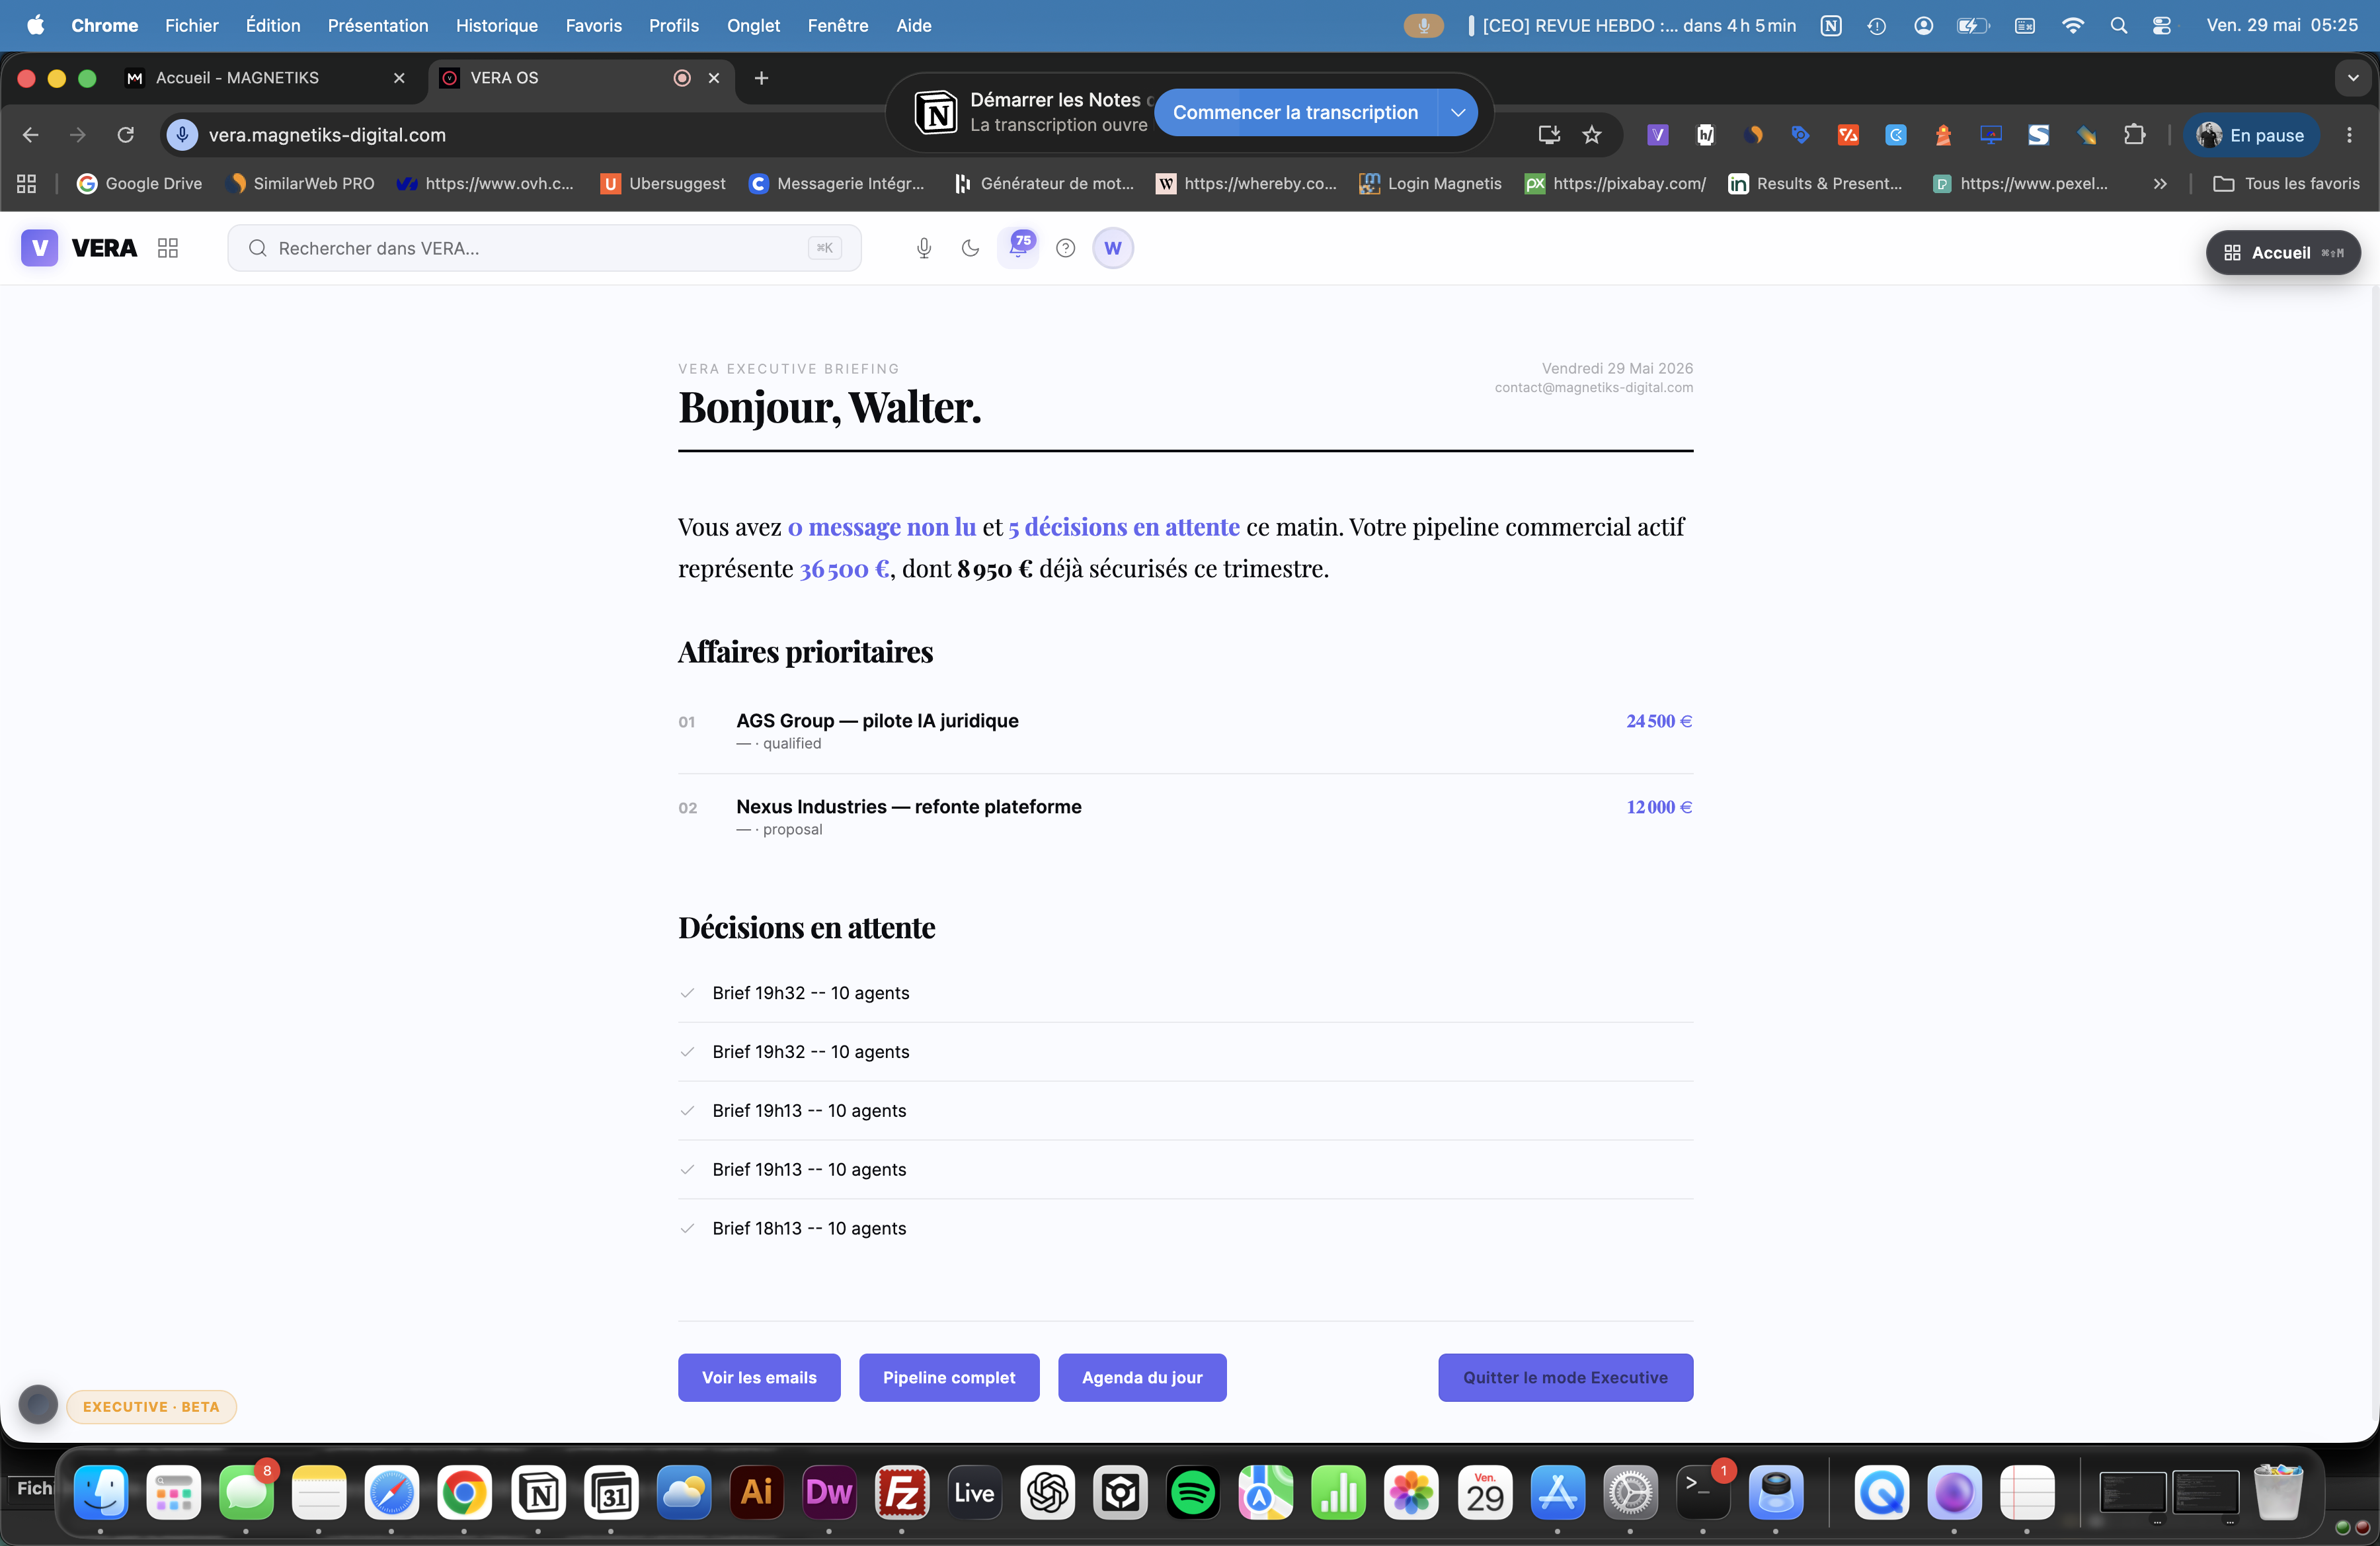Viewport: 2380px width, 1546px height.
Task: Open the purple V extension
Action: pyautogui.click(x=1658, y=135)
